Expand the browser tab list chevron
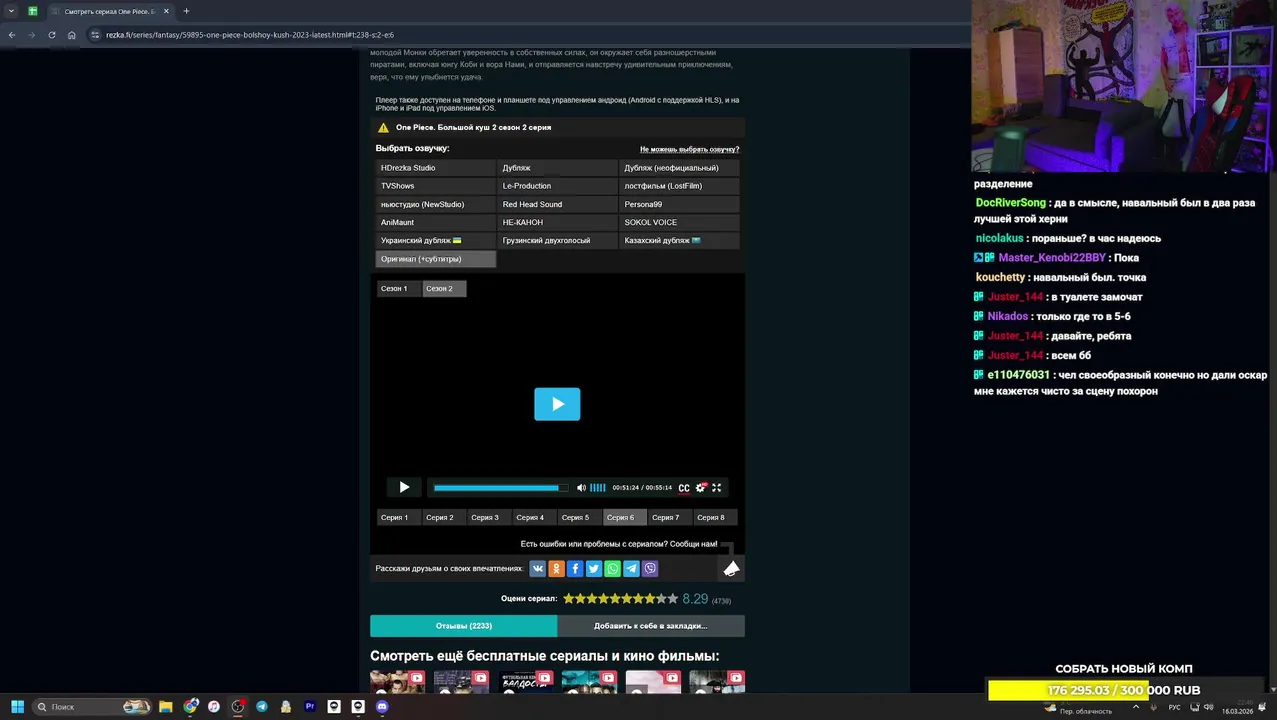The height and width of the screenshot is (720, 1277). click(x=11, y=11)
